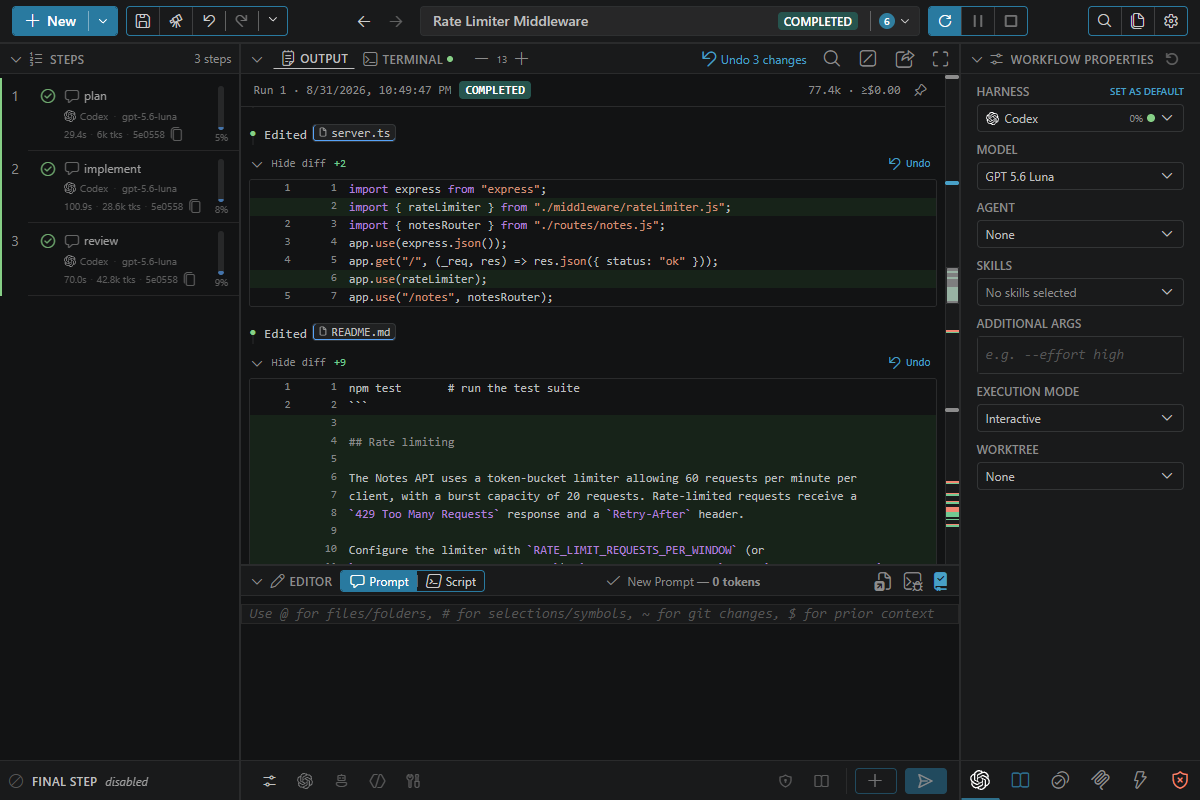
Task: Open the Skills selection dropdown
Action: pos(1080,292)
